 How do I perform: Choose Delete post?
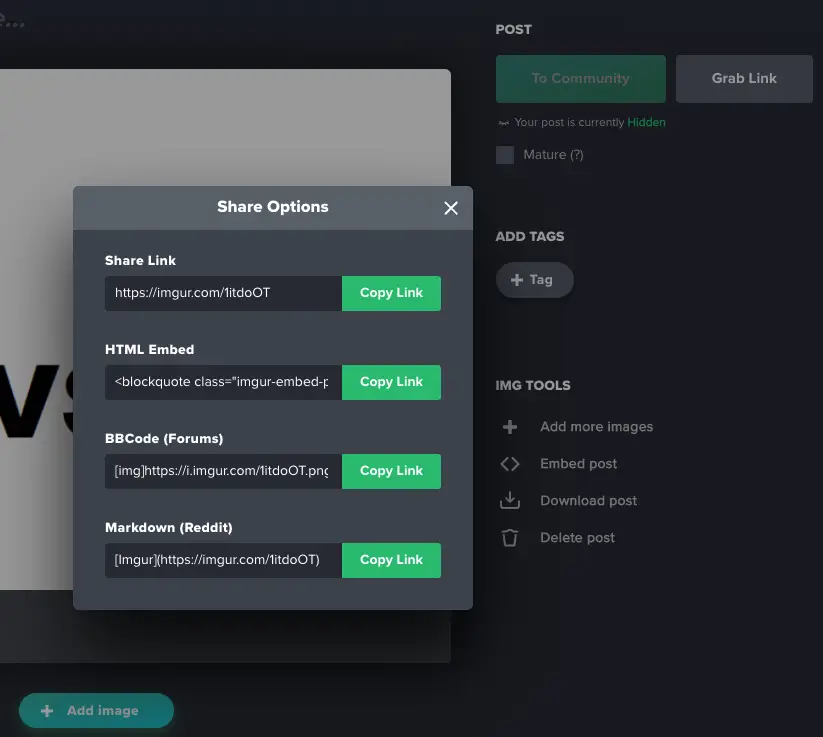click(577, 538)
